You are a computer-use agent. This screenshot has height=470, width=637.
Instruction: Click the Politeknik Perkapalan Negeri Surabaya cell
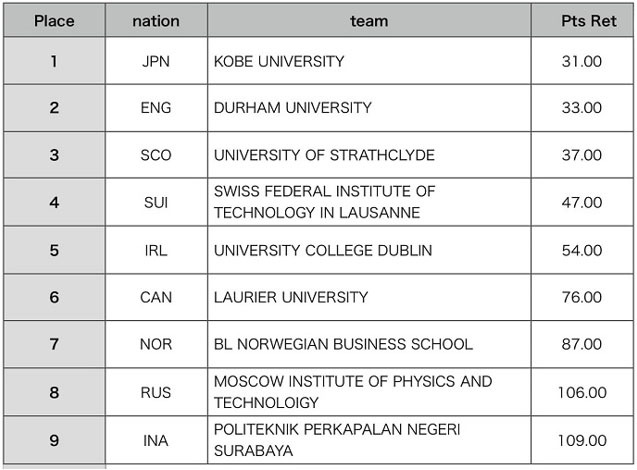(337, 440)
